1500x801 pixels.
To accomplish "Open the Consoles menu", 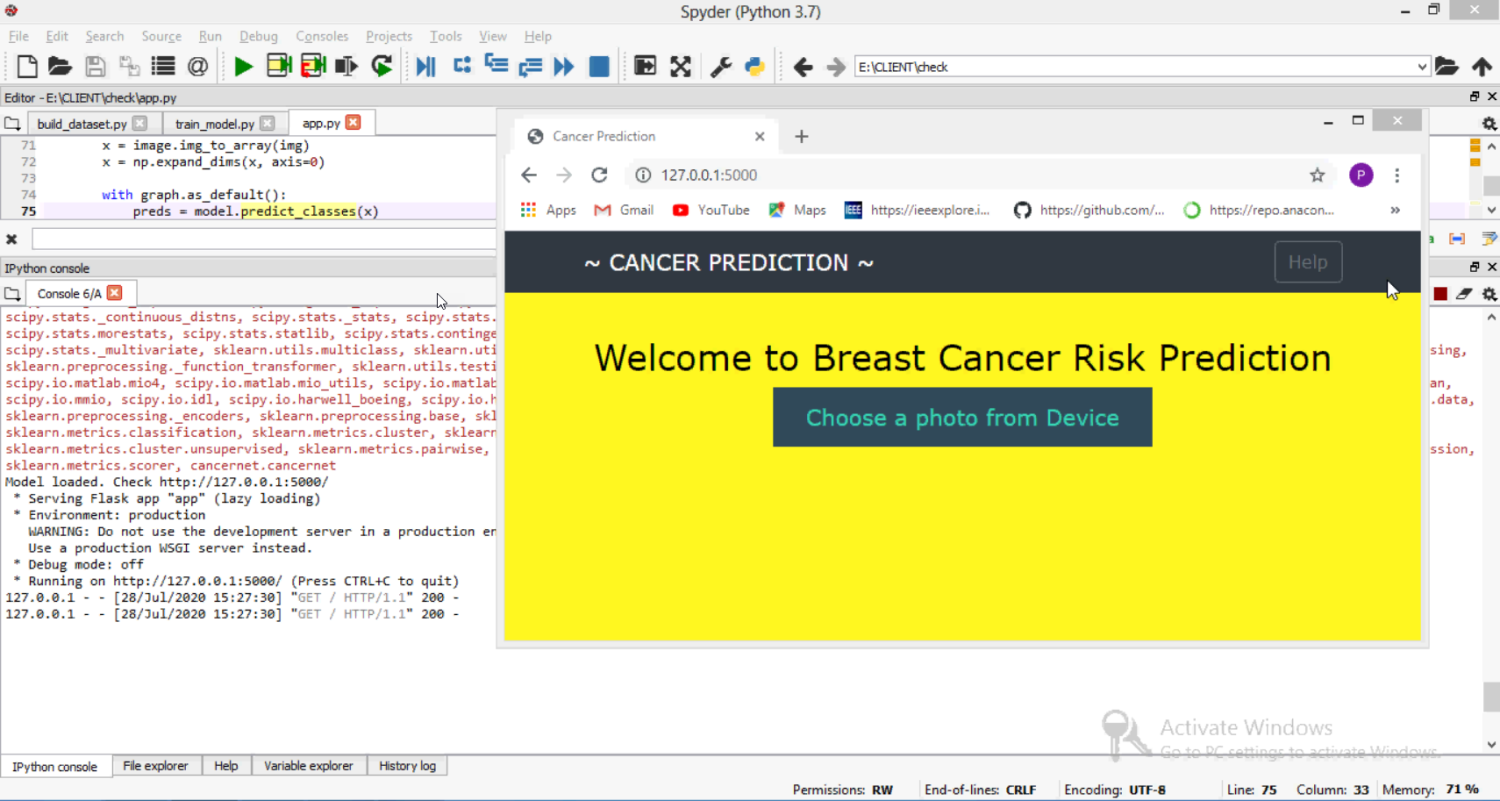I will coord(321,36).
